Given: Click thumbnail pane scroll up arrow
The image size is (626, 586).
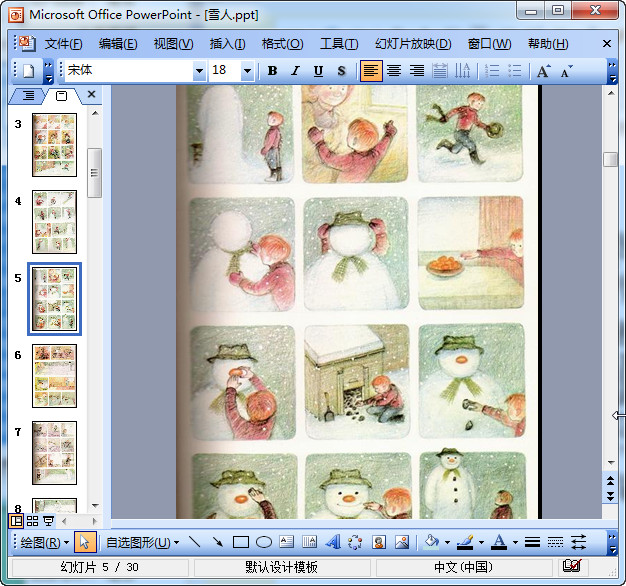Looking at the screenshot, I should (x=95, y=113).
